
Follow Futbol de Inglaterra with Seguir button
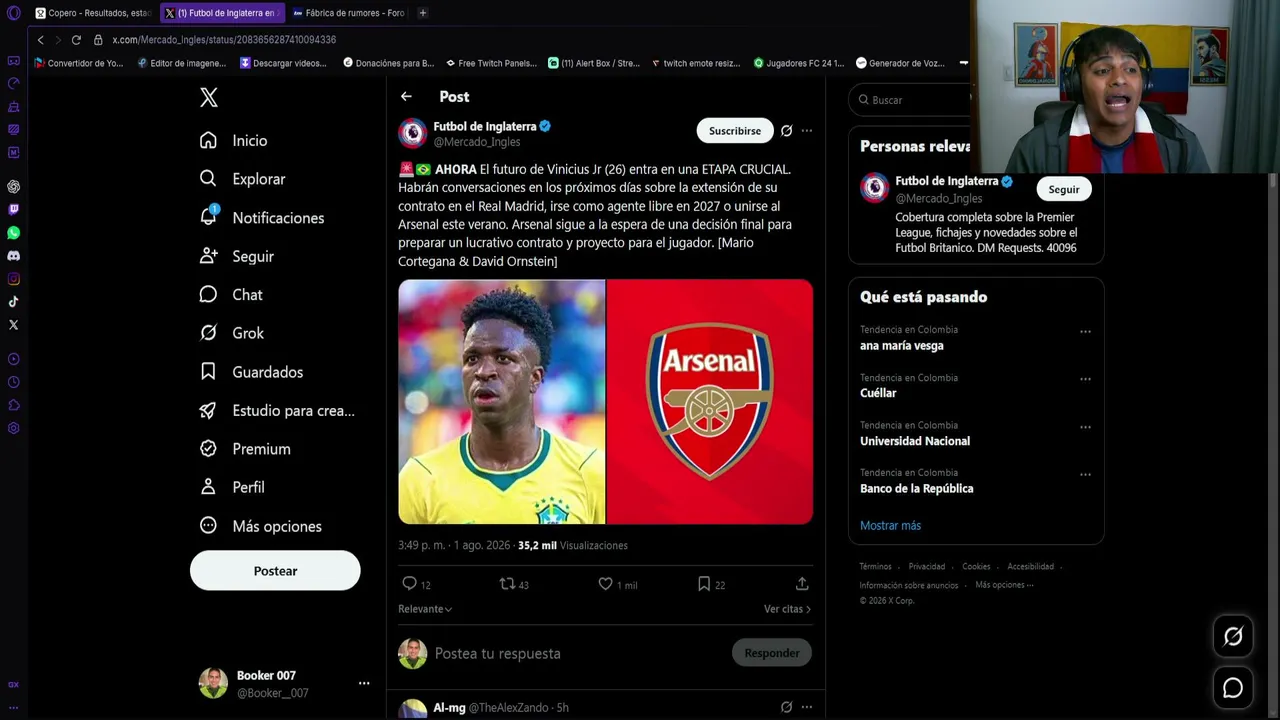pyautogui.click(x=1064, y=189)
